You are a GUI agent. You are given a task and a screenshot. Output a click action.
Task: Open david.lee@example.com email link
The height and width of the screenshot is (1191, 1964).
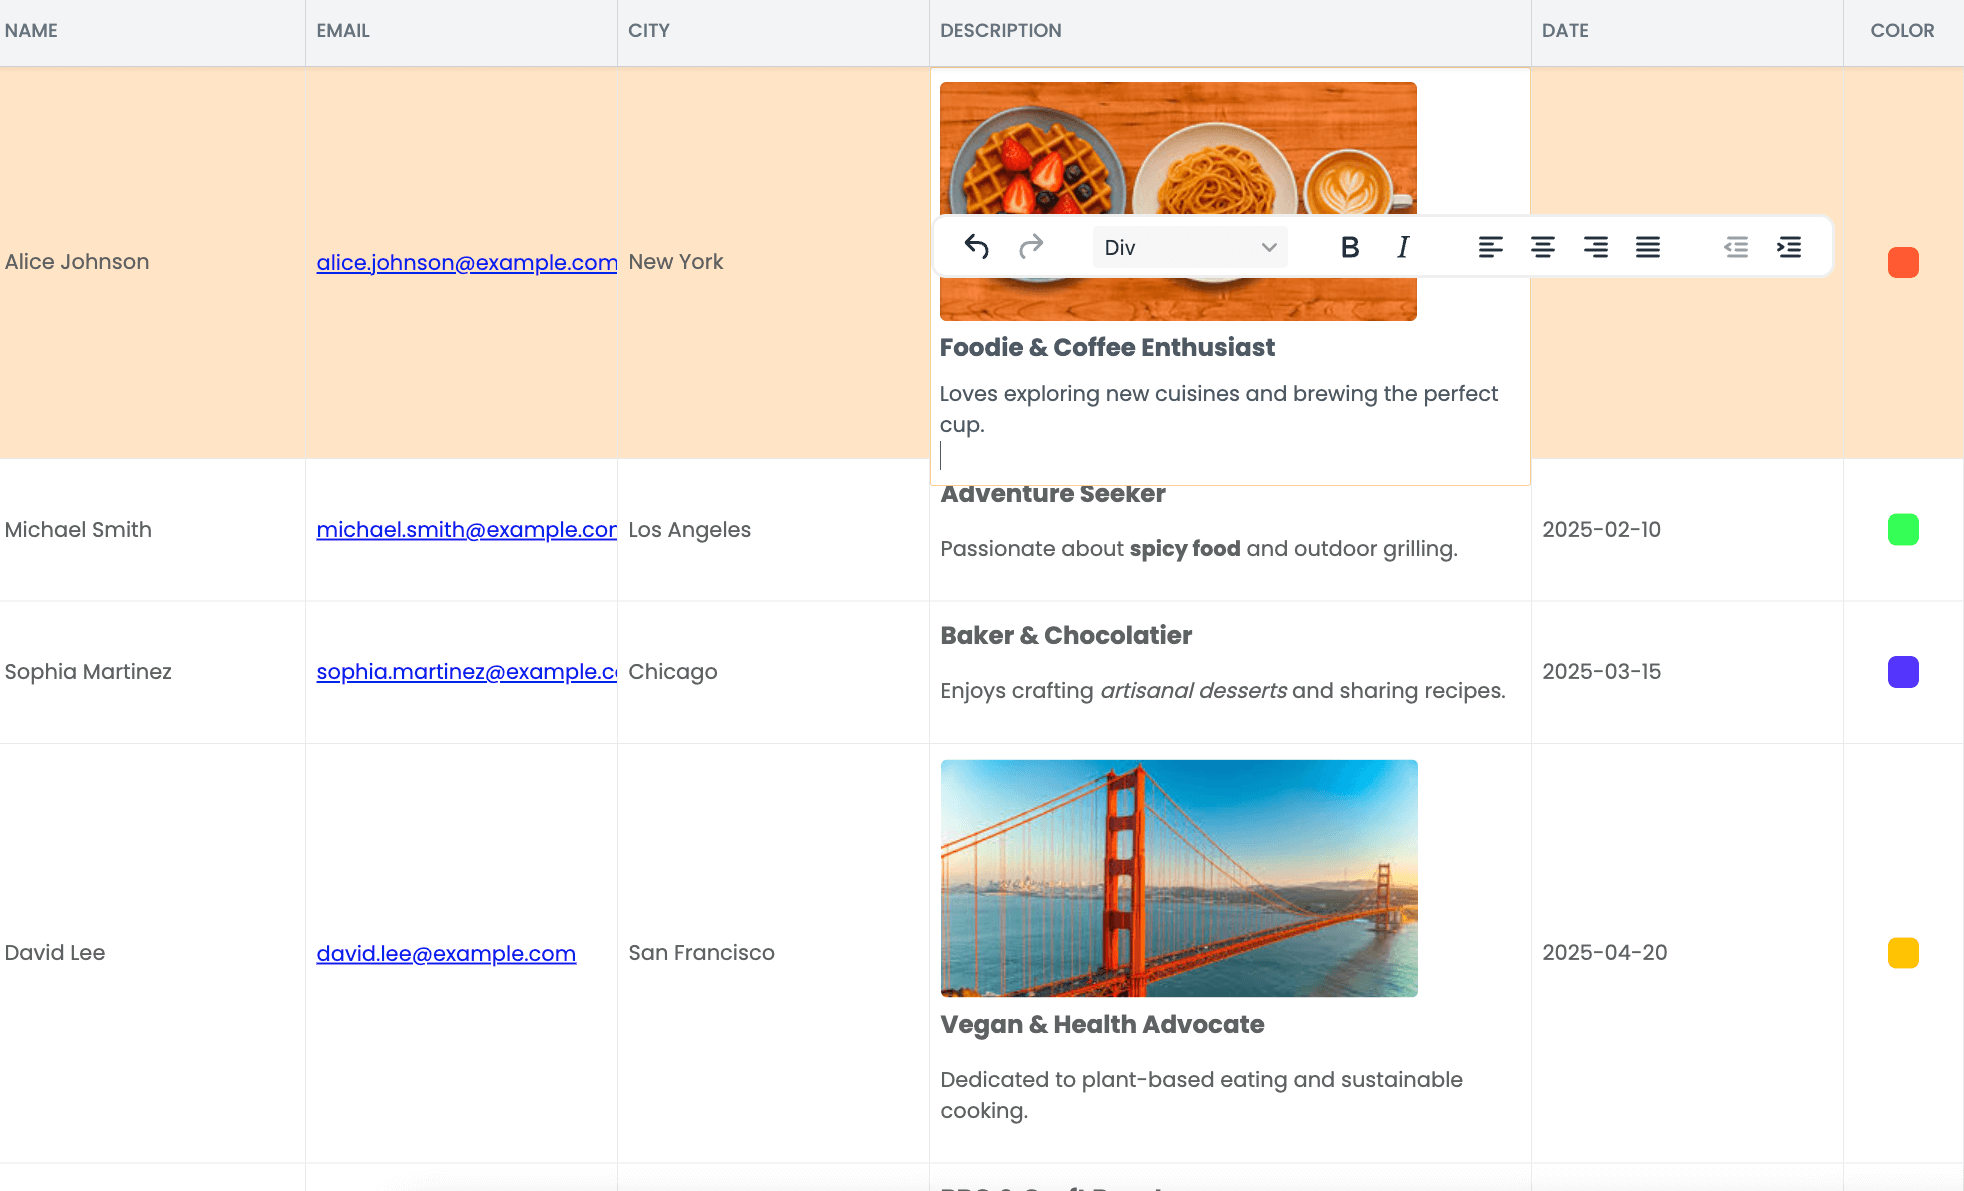click(446, 953)
